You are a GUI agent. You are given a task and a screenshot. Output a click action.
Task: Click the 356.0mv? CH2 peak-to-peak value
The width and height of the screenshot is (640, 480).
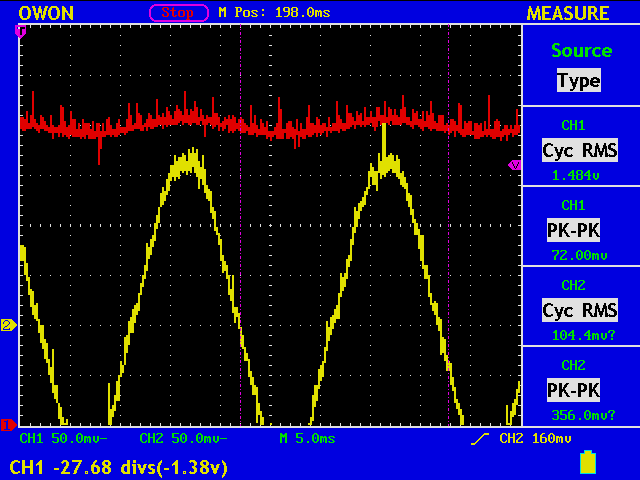[583, 416]
